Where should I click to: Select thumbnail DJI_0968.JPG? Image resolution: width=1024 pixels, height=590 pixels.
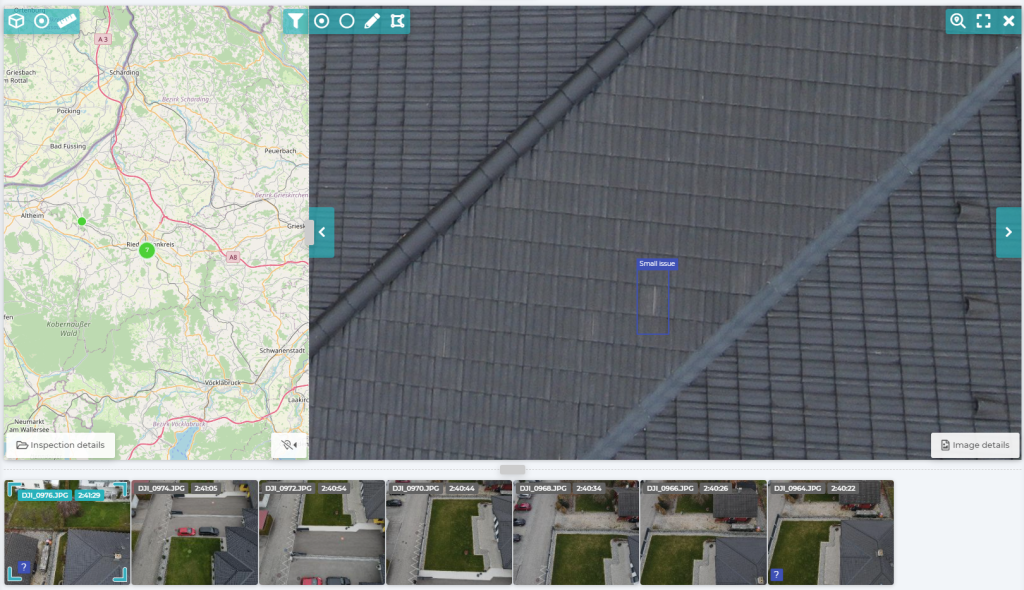tap(576, 533)
